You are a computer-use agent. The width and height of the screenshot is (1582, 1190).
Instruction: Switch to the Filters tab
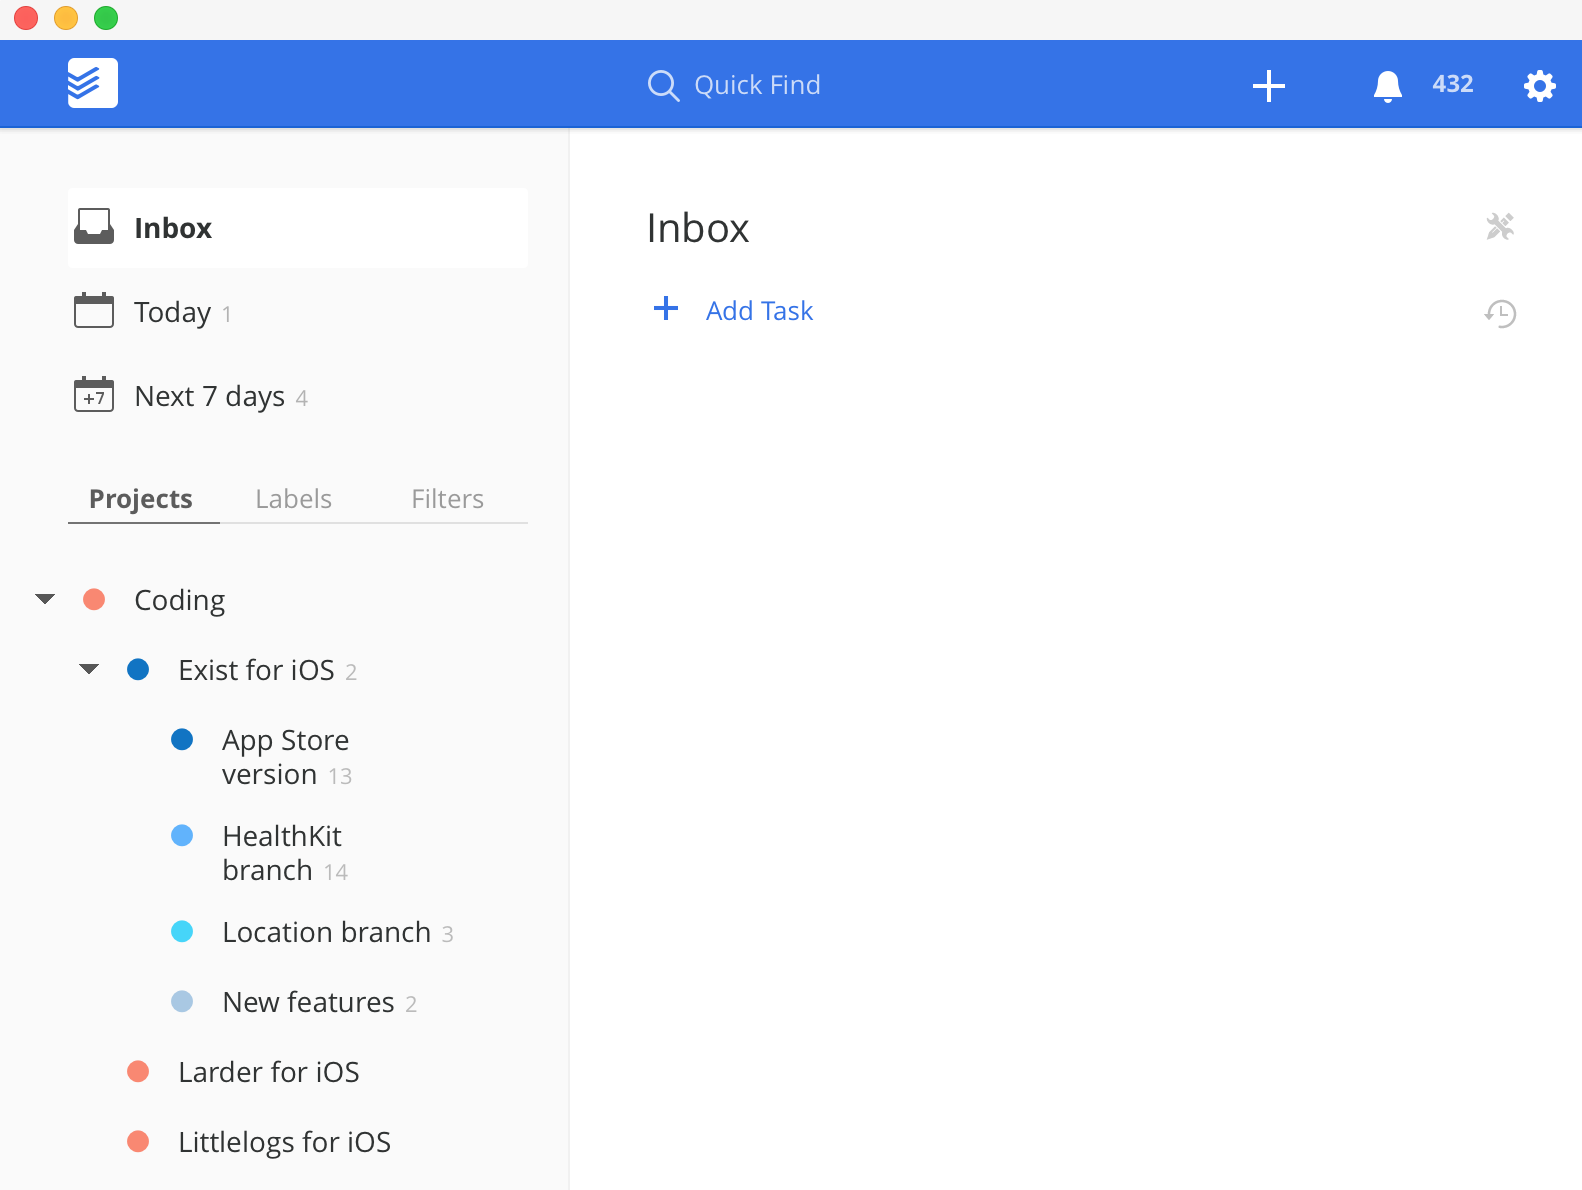pyautogui.click(x=448, y=499)
